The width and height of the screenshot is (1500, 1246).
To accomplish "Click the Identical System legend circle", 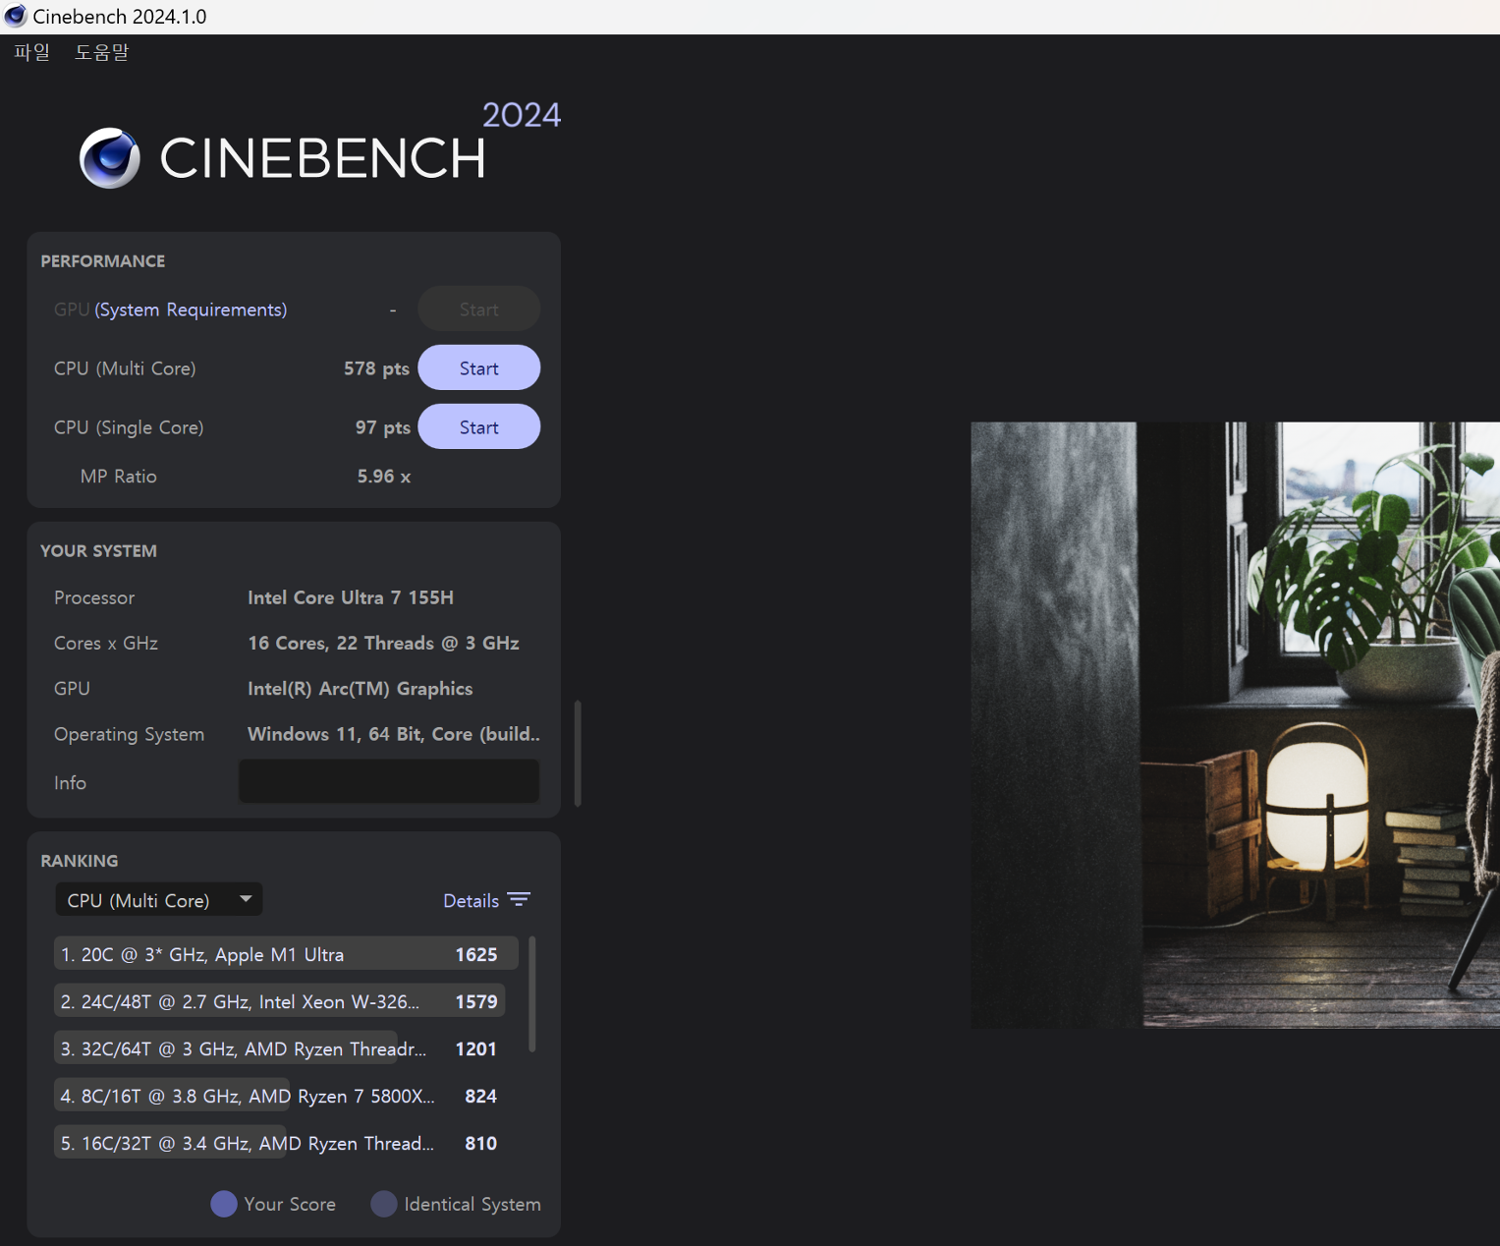I will pyautogui.click(x=384, y=1204).
